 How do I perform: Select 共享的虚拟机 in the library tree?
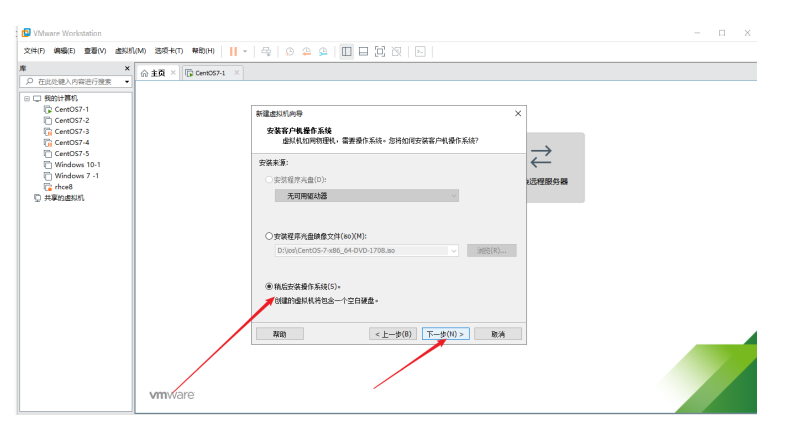tap(64, 198)
